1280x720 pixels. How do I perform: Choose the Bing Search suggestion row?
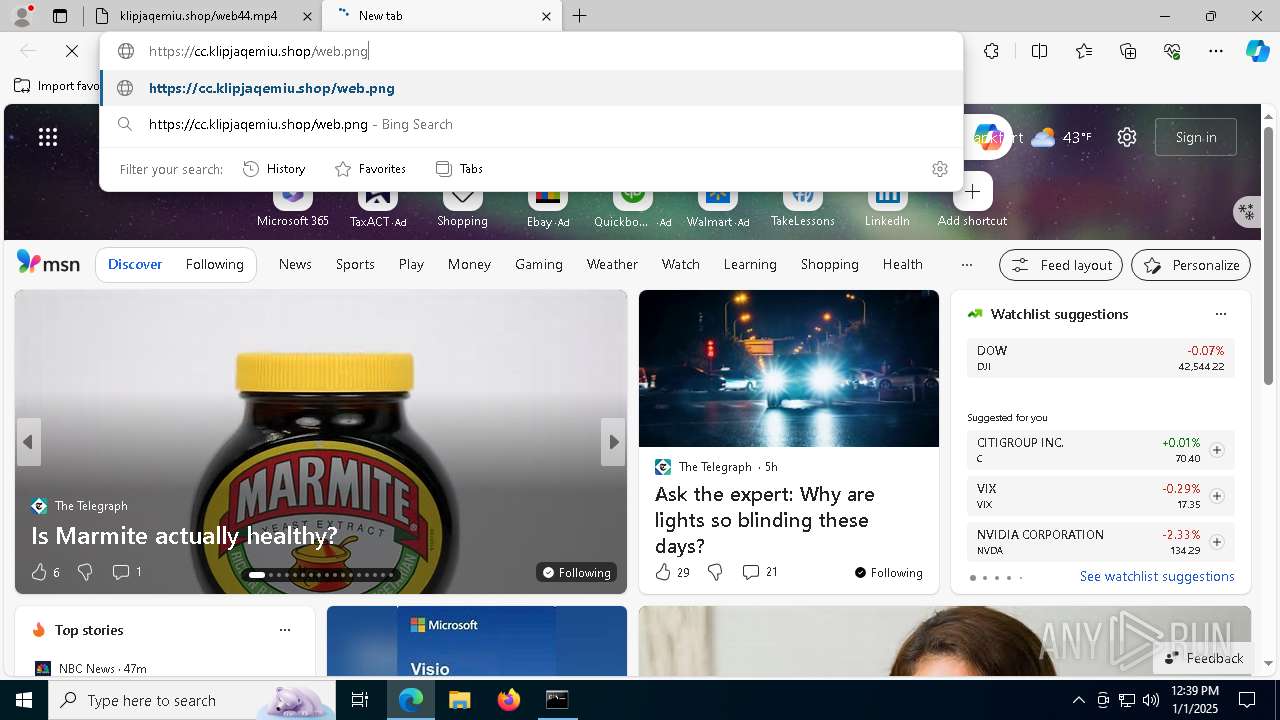[531, 124]
